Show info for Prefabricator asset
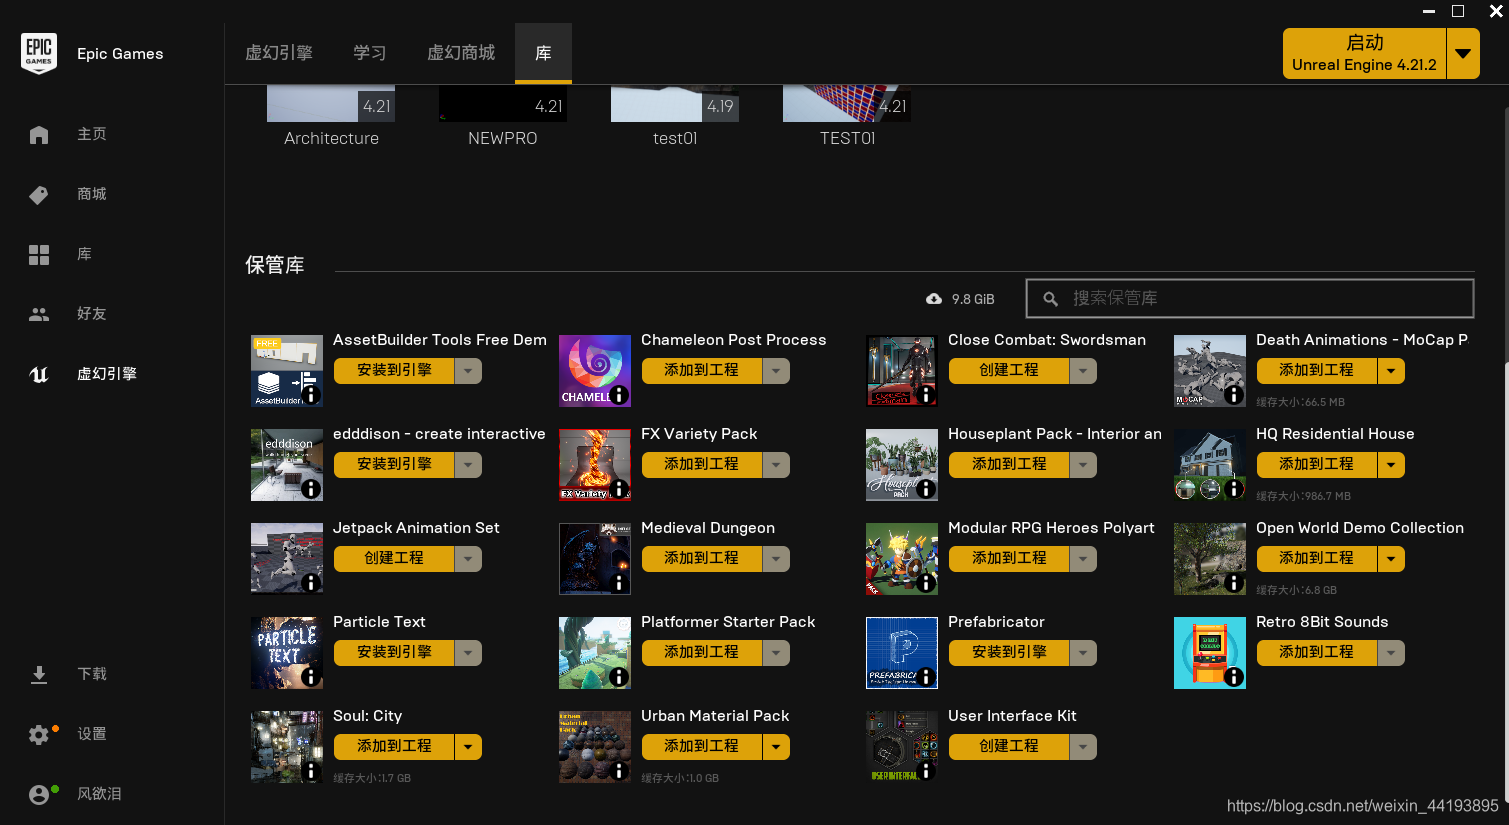This screenshot has height=825, width=1509. tap(926, 677)
